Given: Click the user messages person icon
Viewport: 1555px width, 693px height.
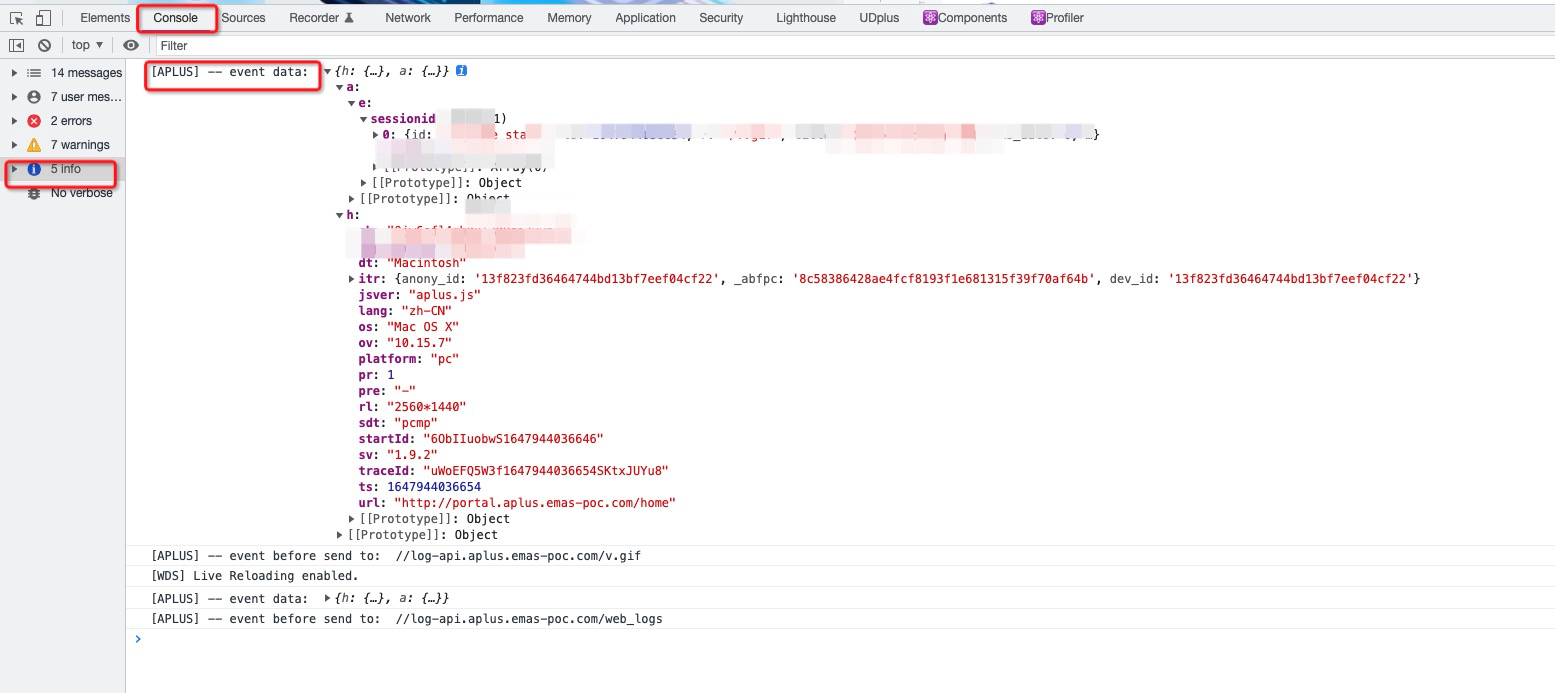Looking at the screenshot, I should pyautogui.click(x=34, y=97).
